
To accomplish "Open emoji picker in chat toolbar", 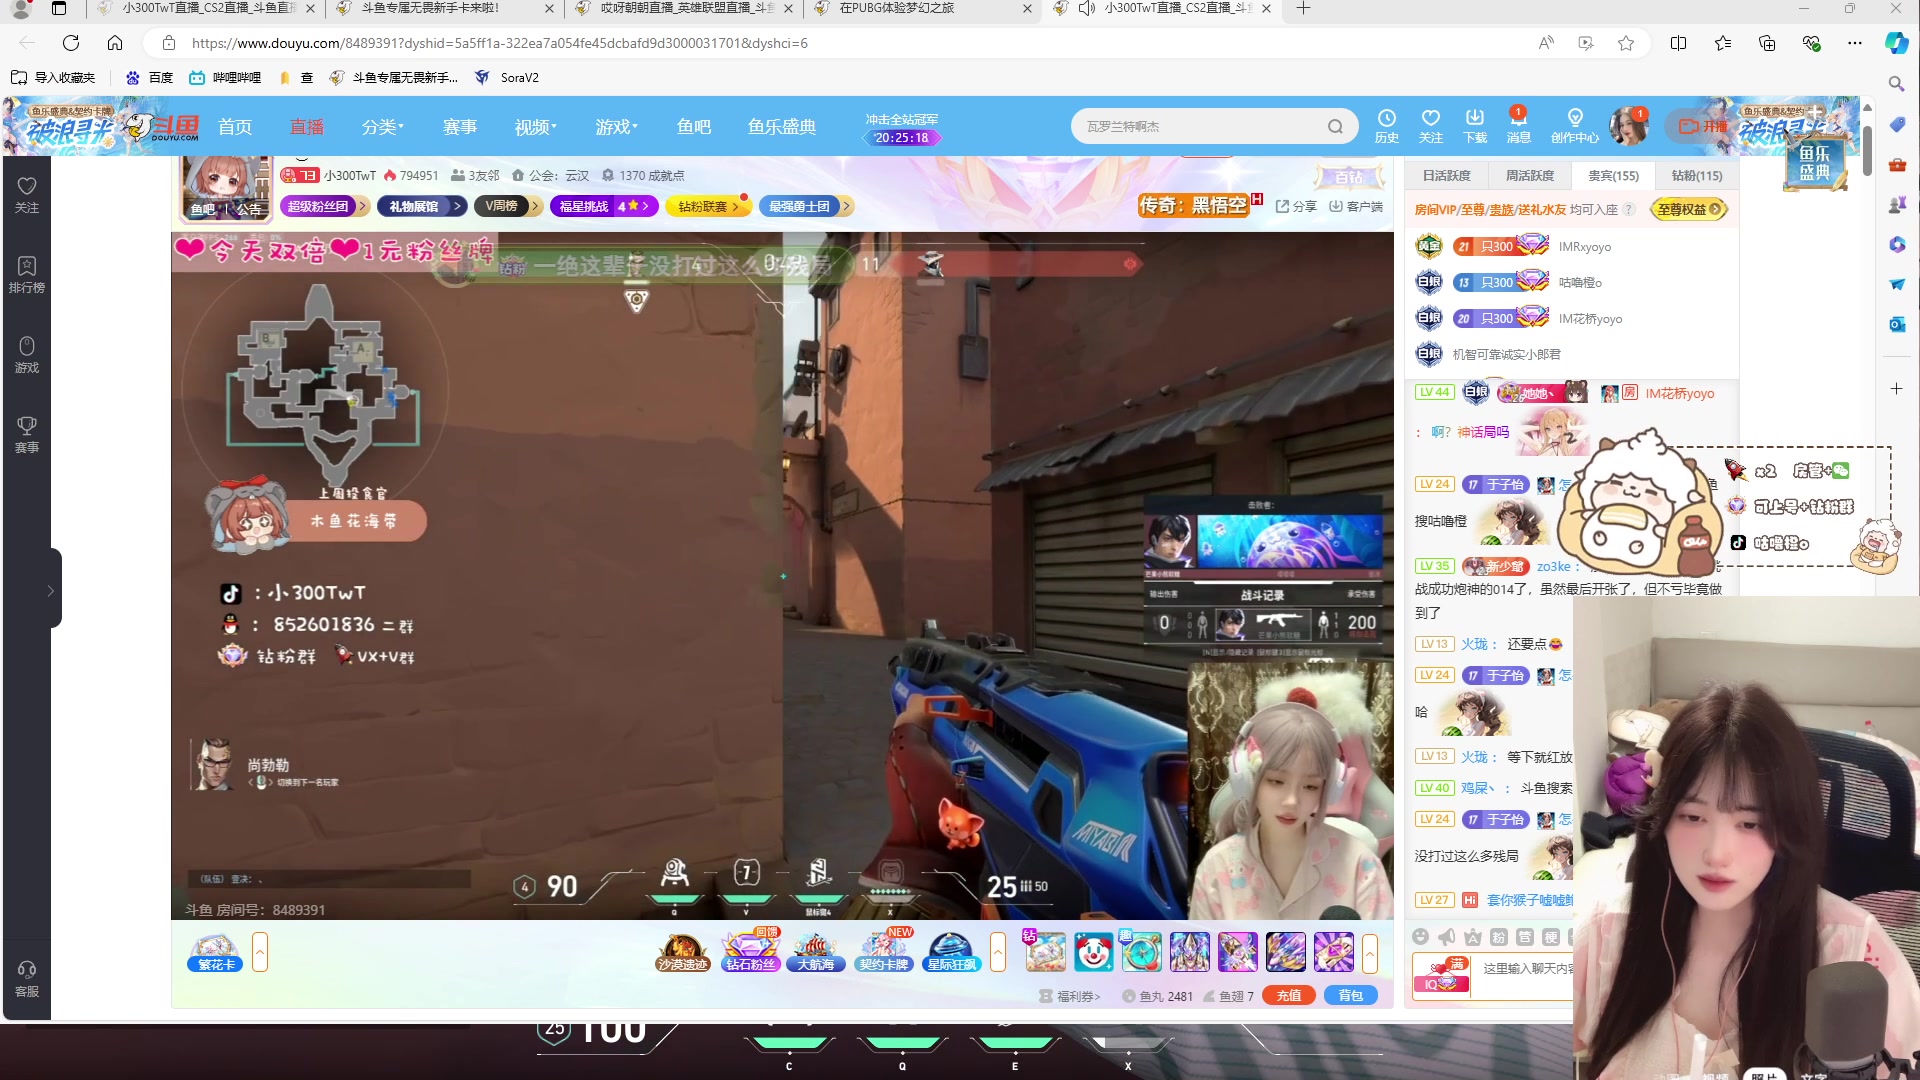I will pos(1420,937).
